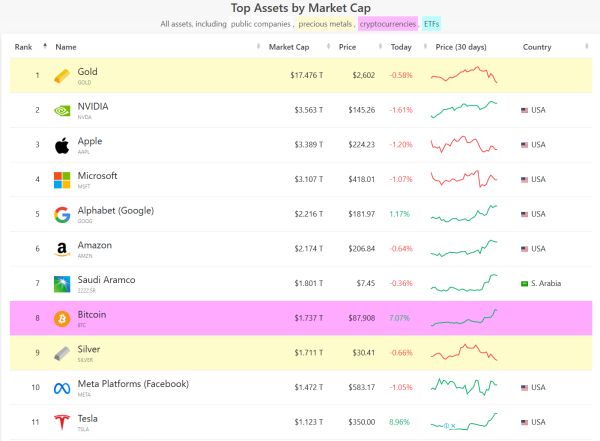Open the cryptocurrencies filter link
Viewport: 600px width, 441px height.
tap(388, 24)
